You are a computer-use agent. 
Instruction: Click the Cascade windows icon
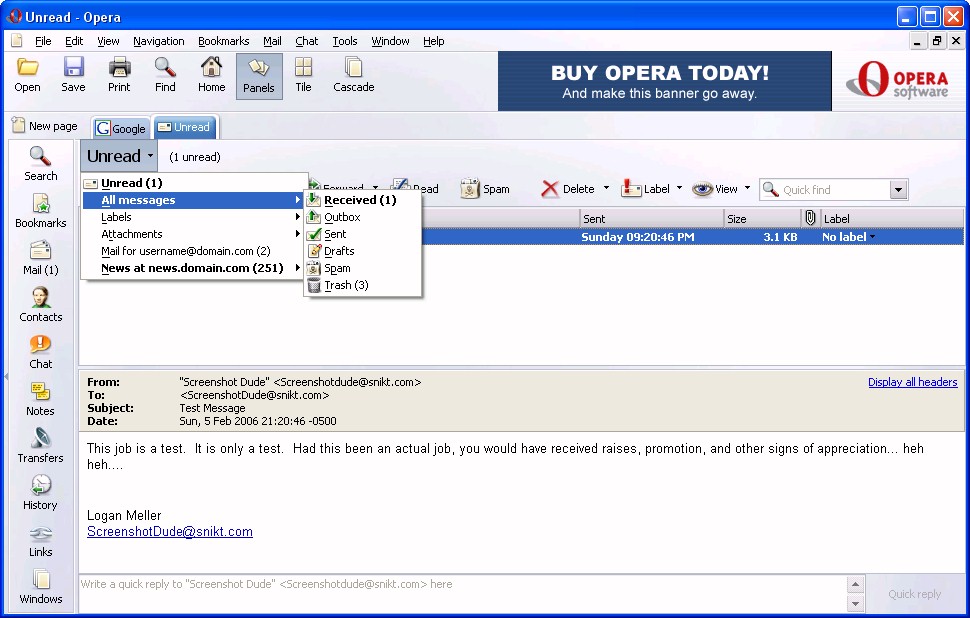pyautogui.click(x=354, y=68)
